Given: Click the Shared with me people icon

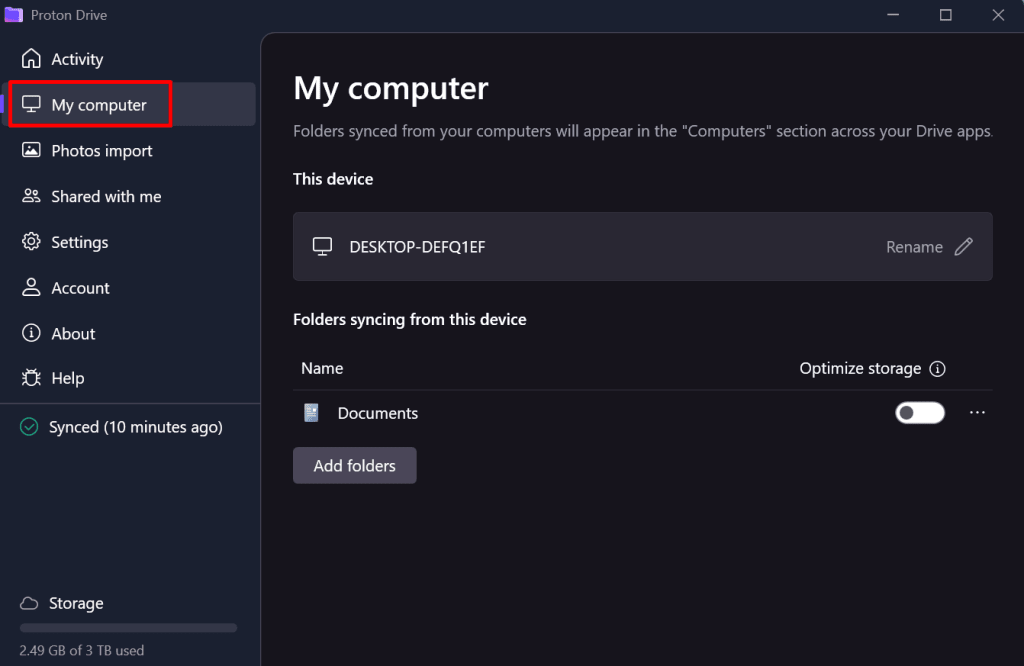Looking at the screenshot, I should click(31, 196).
